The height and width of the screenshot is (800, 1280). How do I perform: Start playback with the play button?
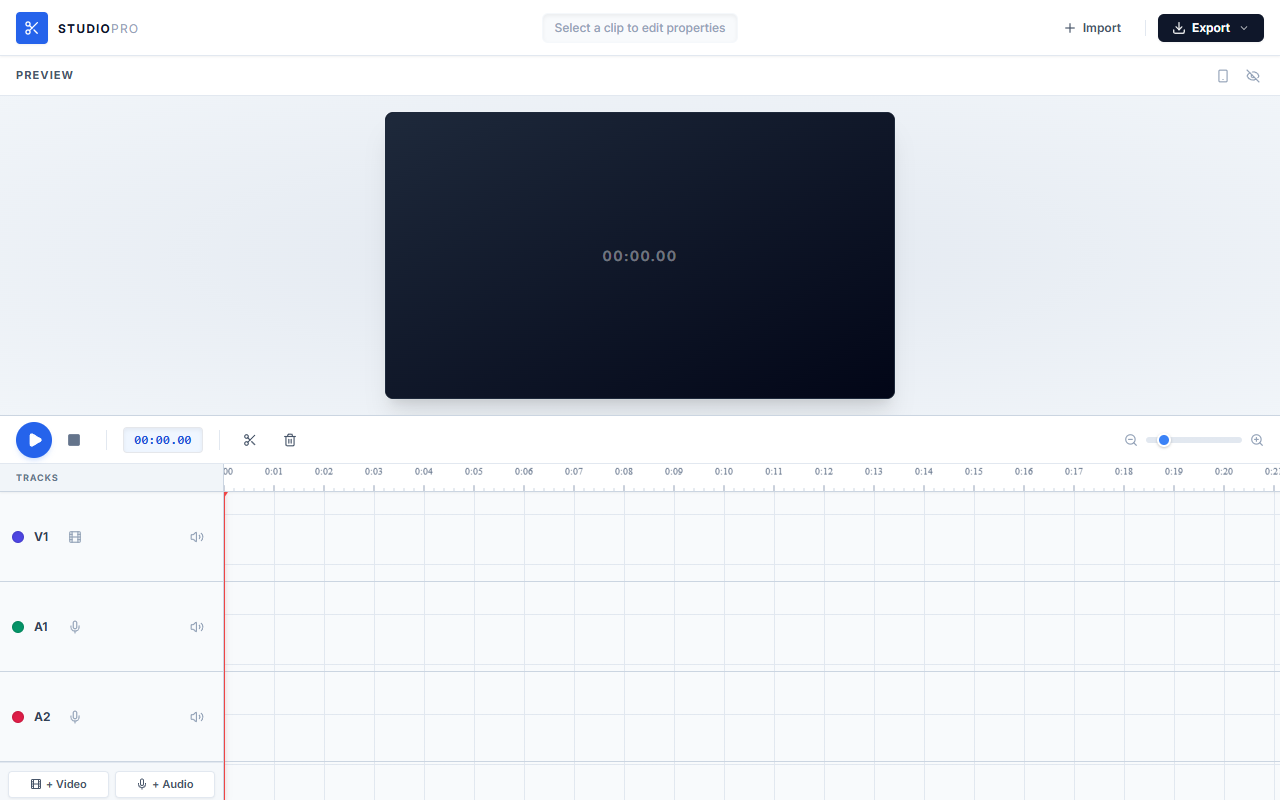click(x=34, y=440)
